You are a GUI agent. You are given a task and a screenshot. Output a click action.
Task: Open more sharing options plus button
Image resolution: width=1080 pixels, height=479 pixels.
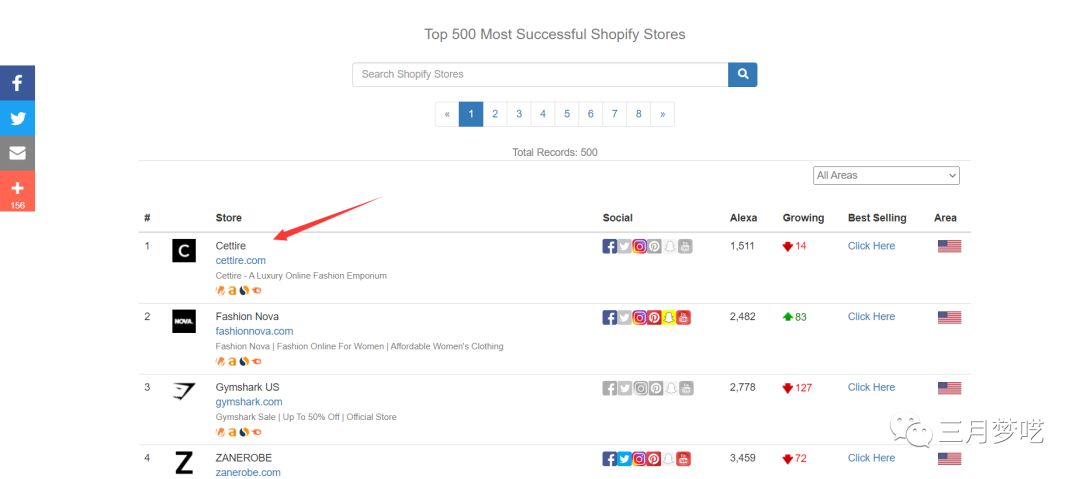17,188
